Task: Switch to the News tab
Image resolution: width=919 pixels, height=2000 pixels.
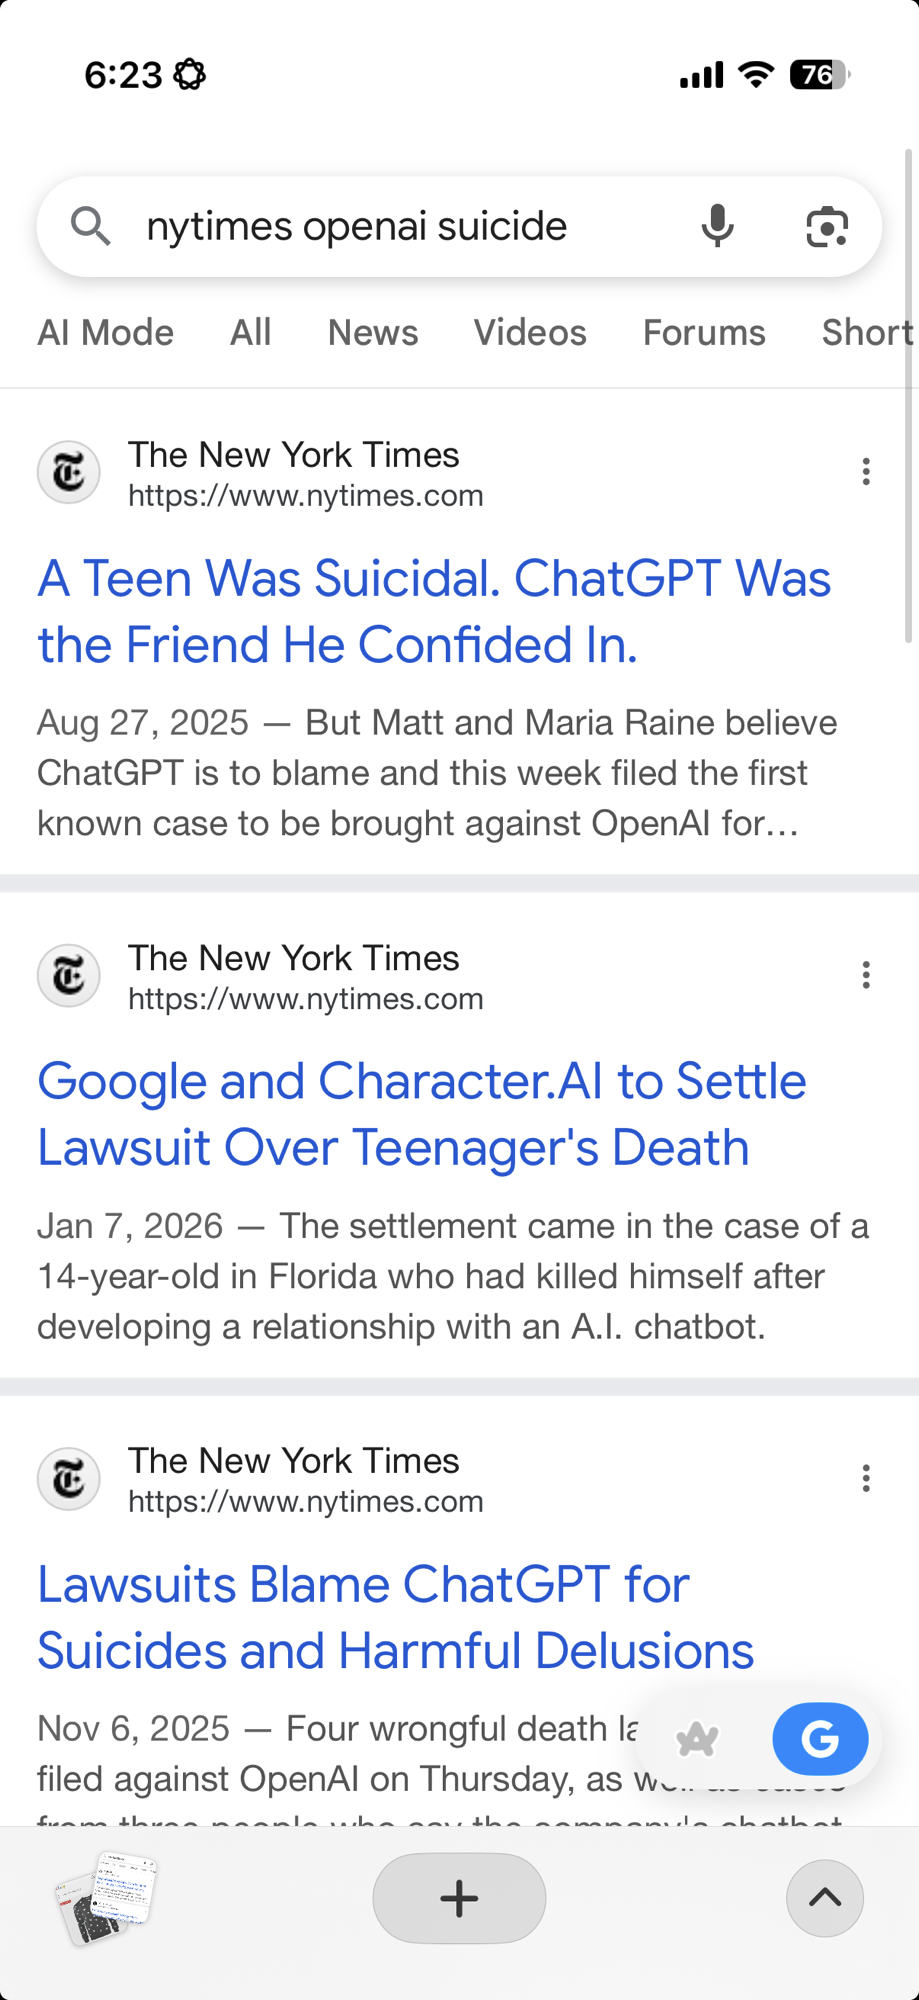Action: click(x=373, y=333)
